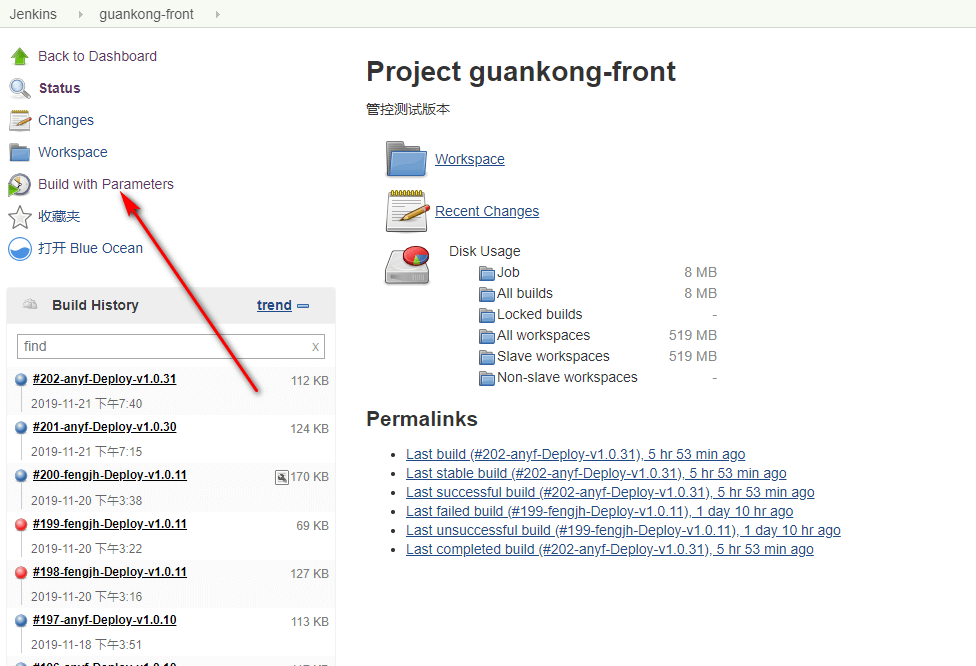Clear the find box with the x
Image resolution: width=976 pixels, height=666 pixels.
(316, 347)
